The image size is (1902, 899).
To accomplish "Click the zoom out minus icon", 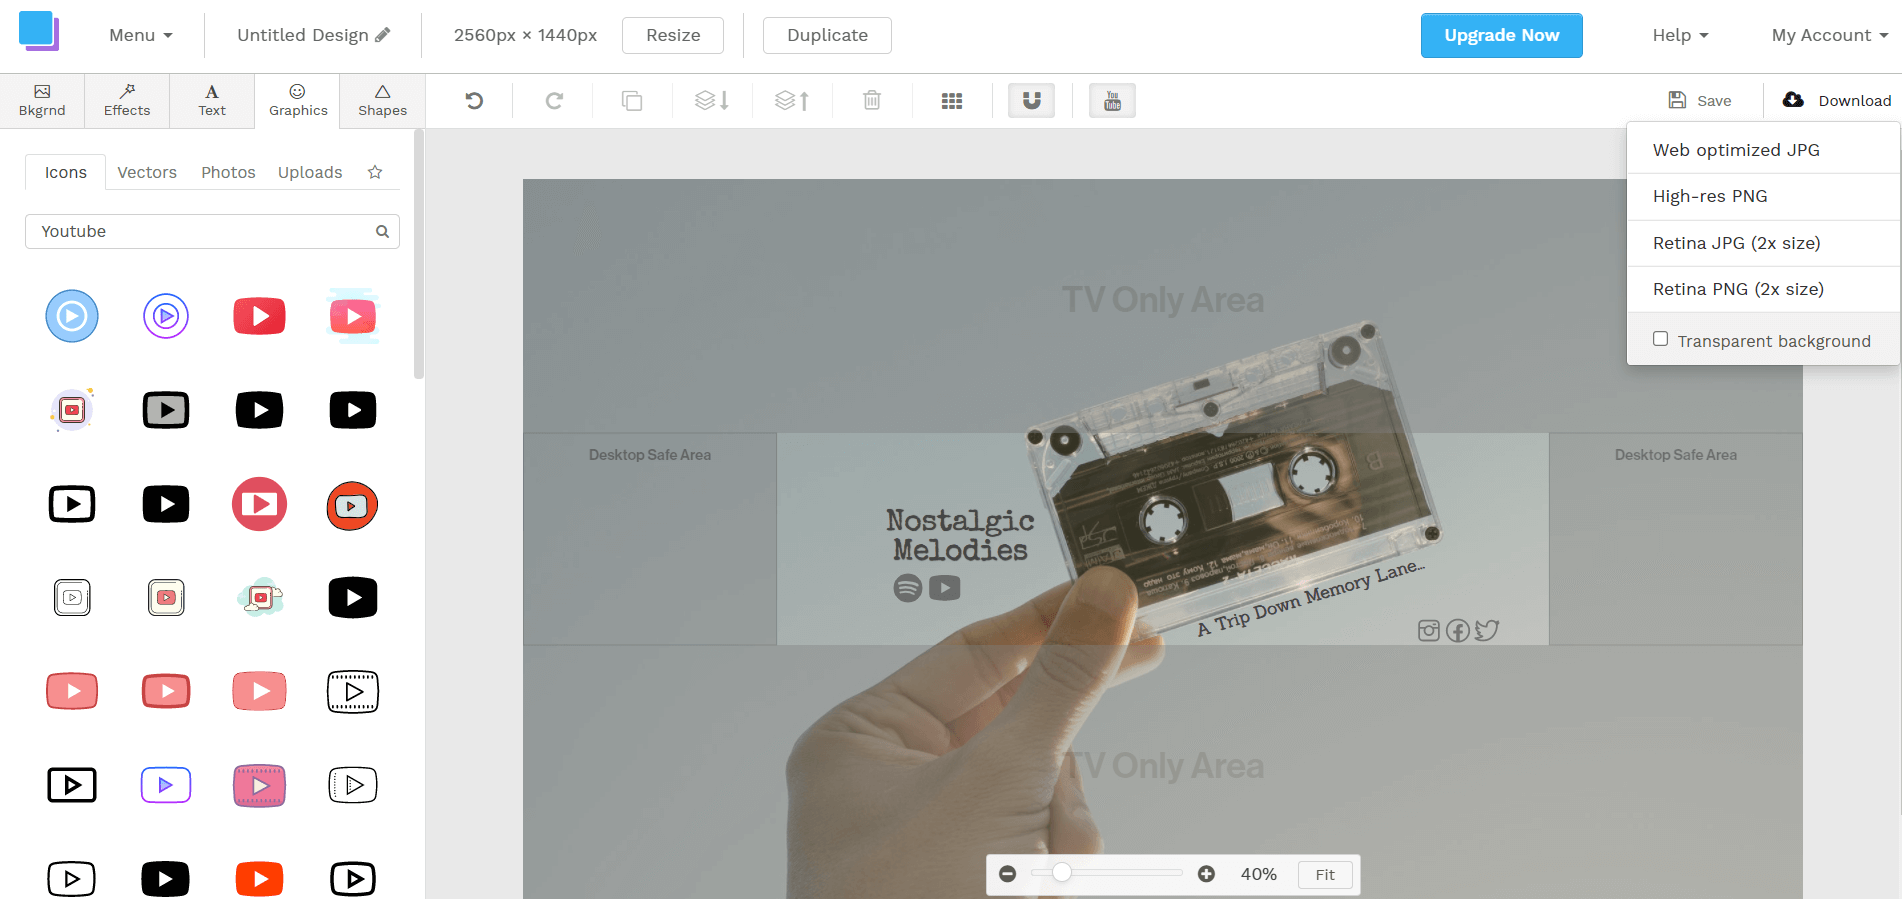I will click(x=1008, y=874).
